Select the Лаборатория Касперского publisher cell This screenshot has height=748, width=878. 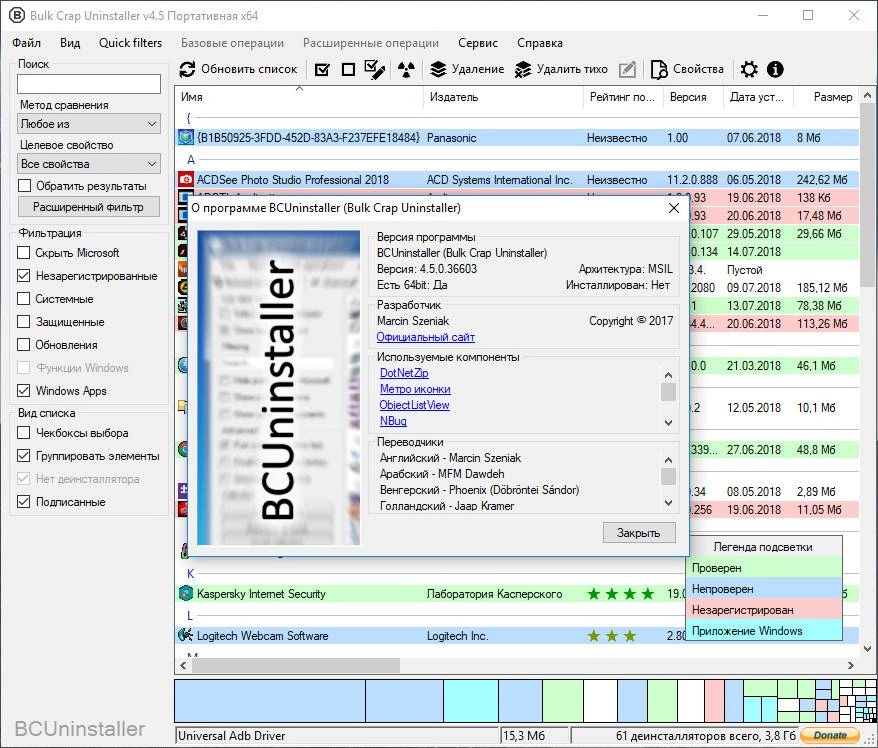coord(494,594)
